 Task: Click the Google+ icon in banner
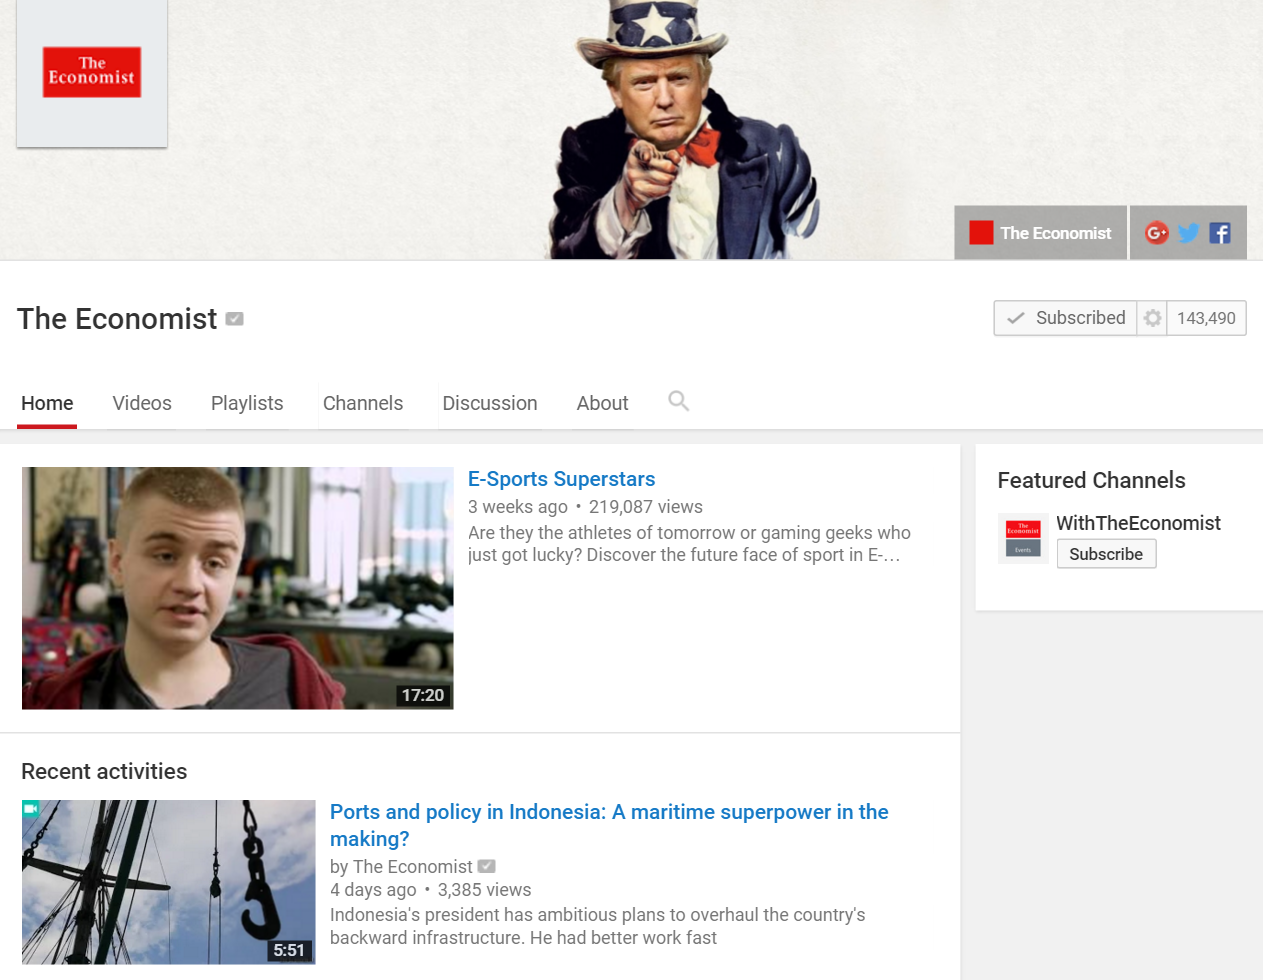pos(1156,233)
